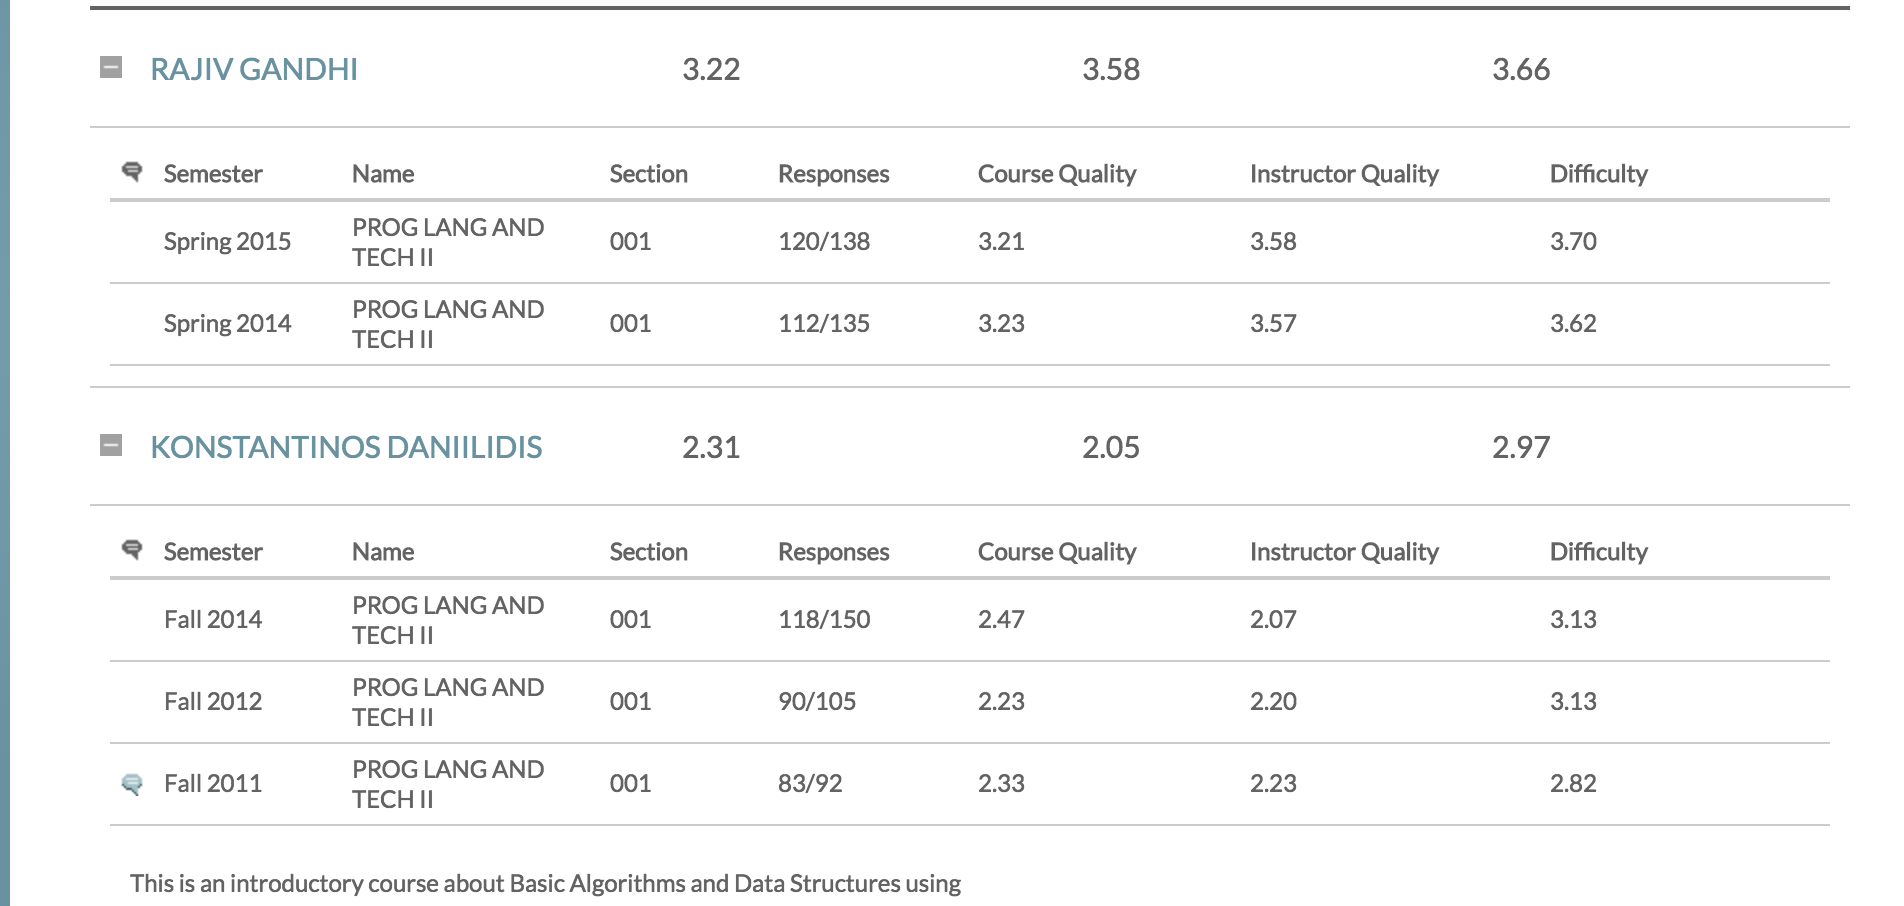Sort Daniilidis's courses by Name
The height and width of the screenshot is (906, 1904).
point(382,551)
